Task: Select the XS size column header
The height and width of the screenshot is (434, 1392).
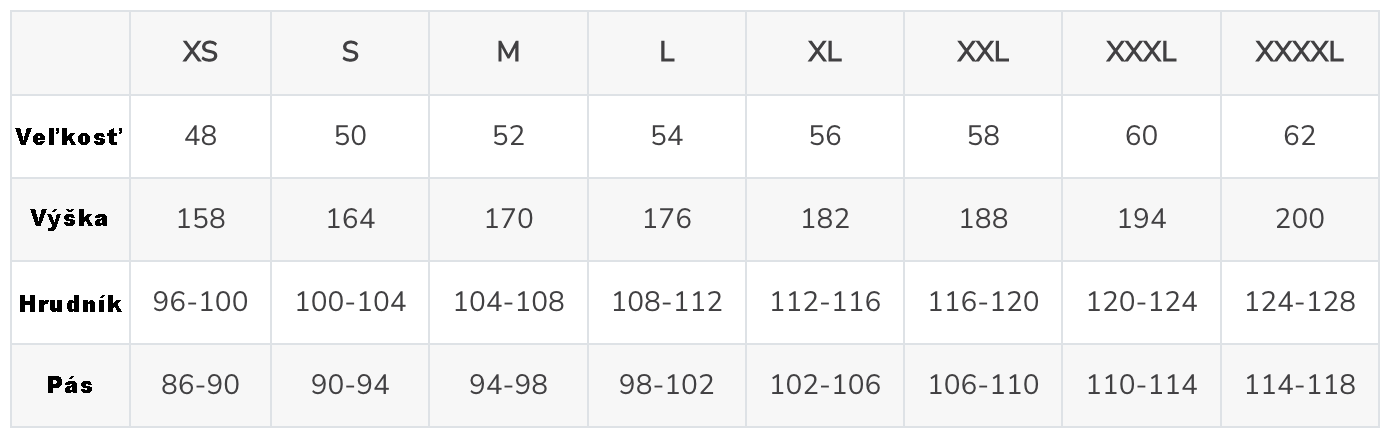Action: coord(201,53)
